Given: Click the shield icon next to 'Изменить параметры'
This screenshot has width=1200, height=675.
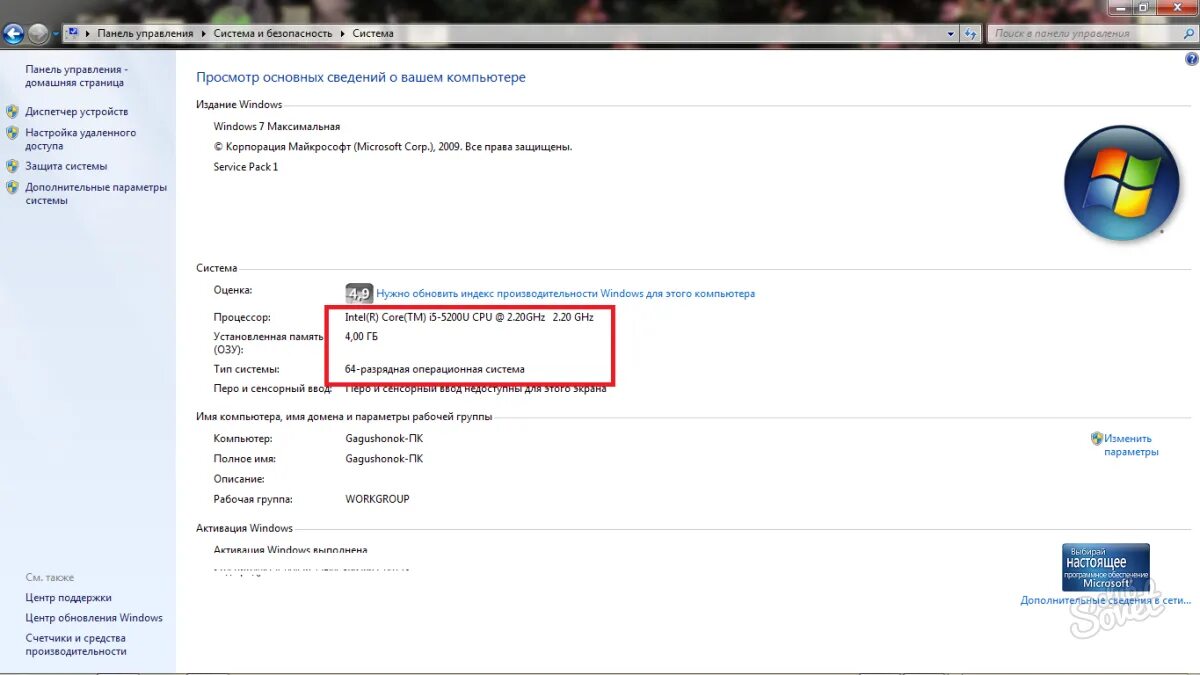Looking at the screenshot, I should click(1096, 438).
